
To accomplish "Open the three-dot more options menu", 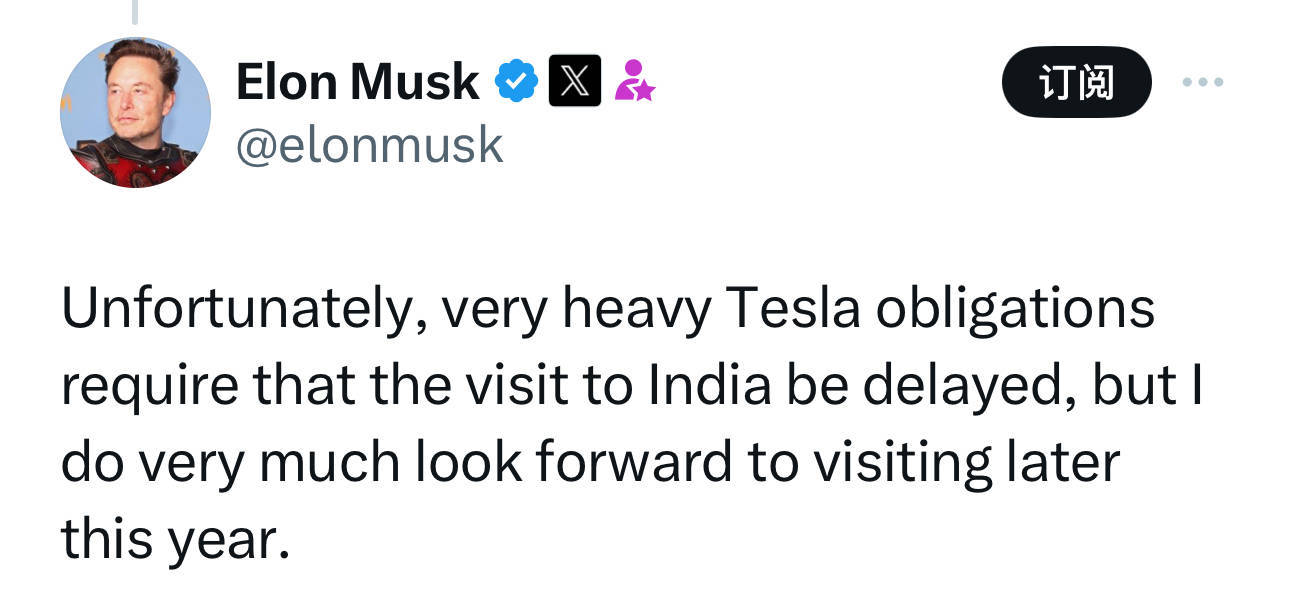I will (x=1202, y=82).
